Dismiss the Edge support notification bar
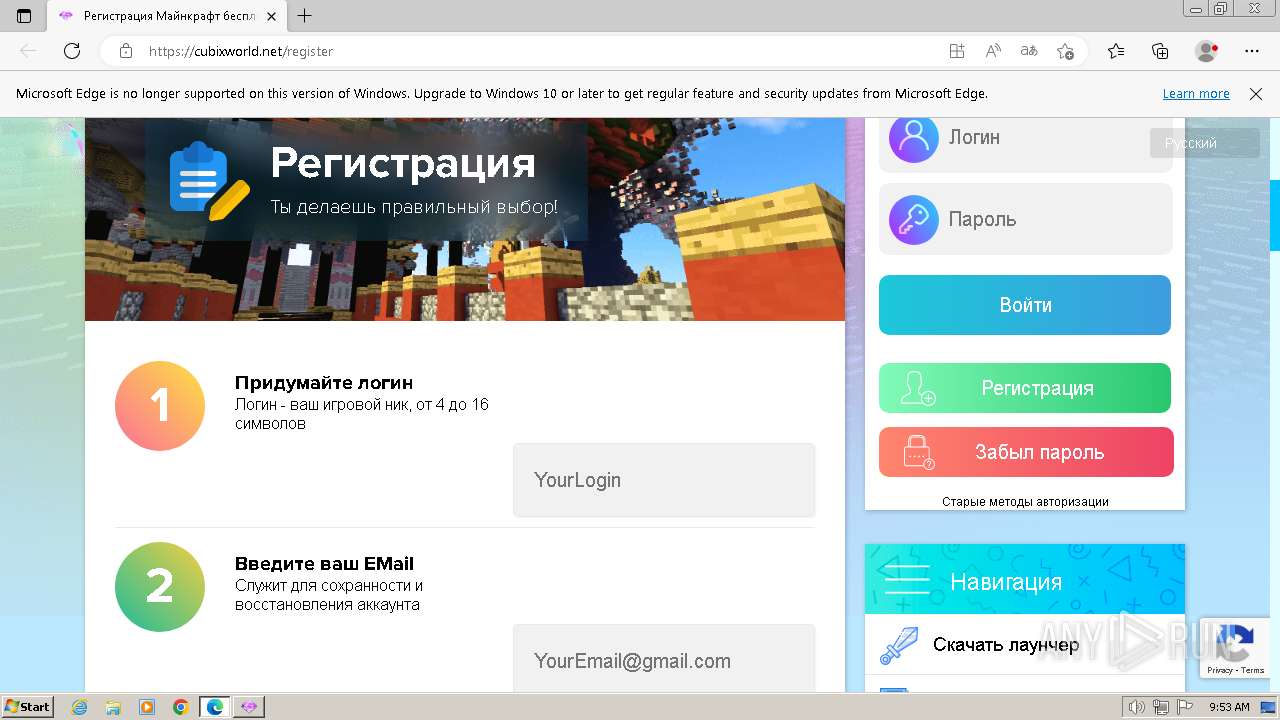Screen dimensions: 1280x720 (x=1256, y=94)
